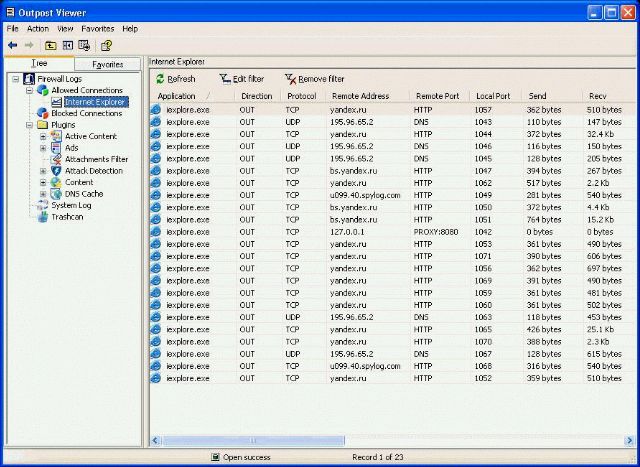Select the Trashcan icon in tree
Image resolution: width=640 pixels, height=467 pixels.
[42, 217]
